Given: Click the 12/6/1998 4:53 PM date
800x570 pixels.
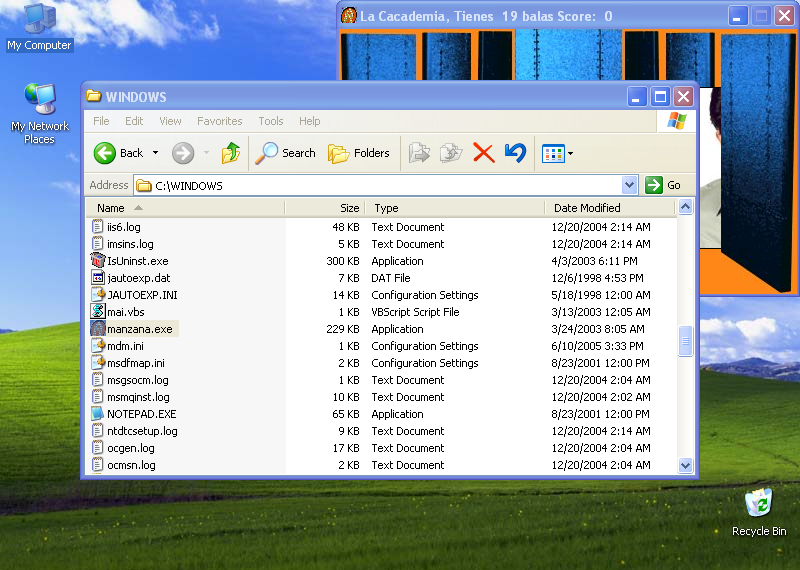Looking at the screenshot, I should 597,278.
